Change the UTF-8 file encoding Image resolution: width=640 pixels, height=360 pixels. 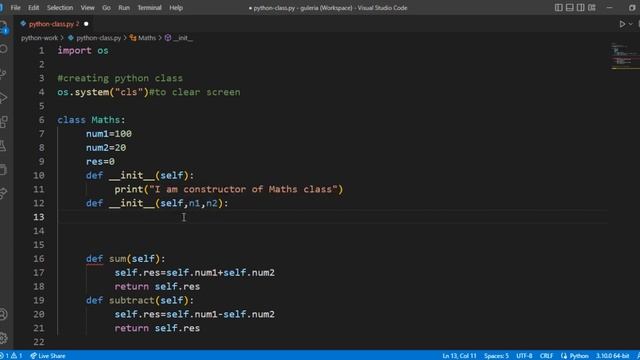pyautogui.click(x=524, y=356)
